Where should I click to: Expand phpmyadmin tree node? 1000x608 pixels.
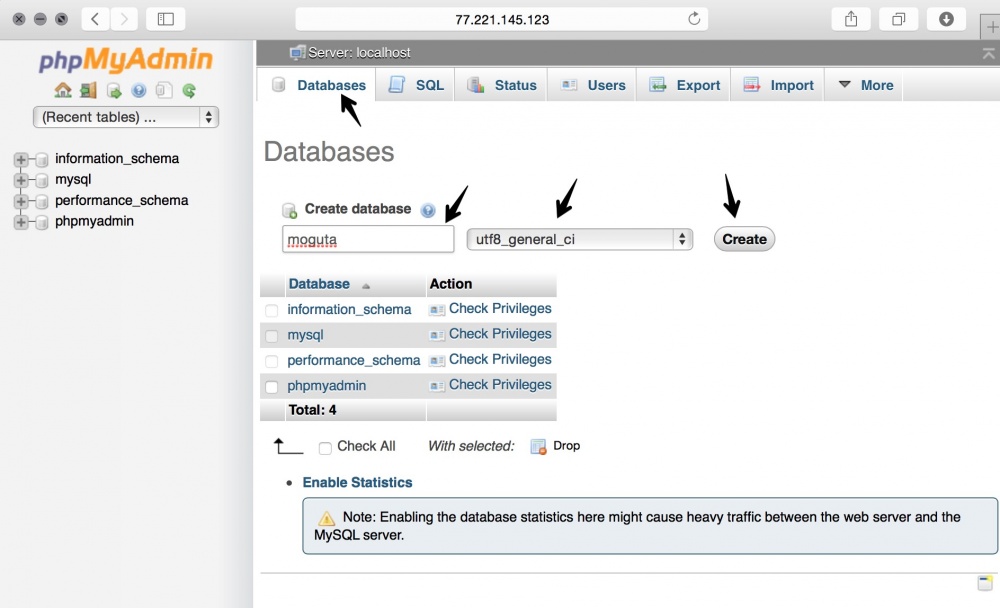click(x=21, y=223)
